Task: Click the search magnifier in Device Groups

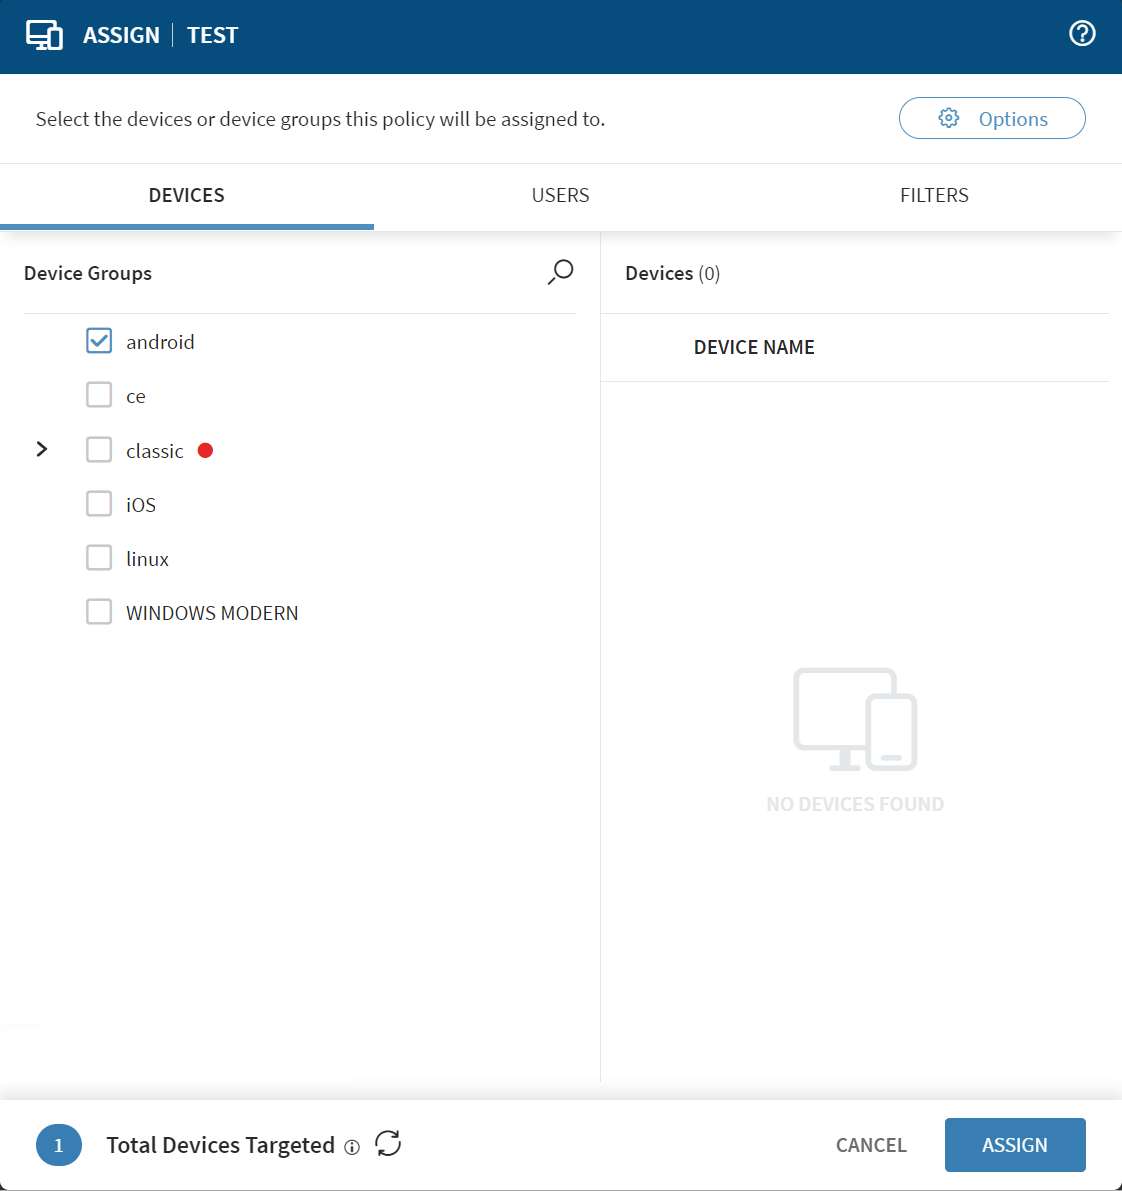Action: (561, 272)
